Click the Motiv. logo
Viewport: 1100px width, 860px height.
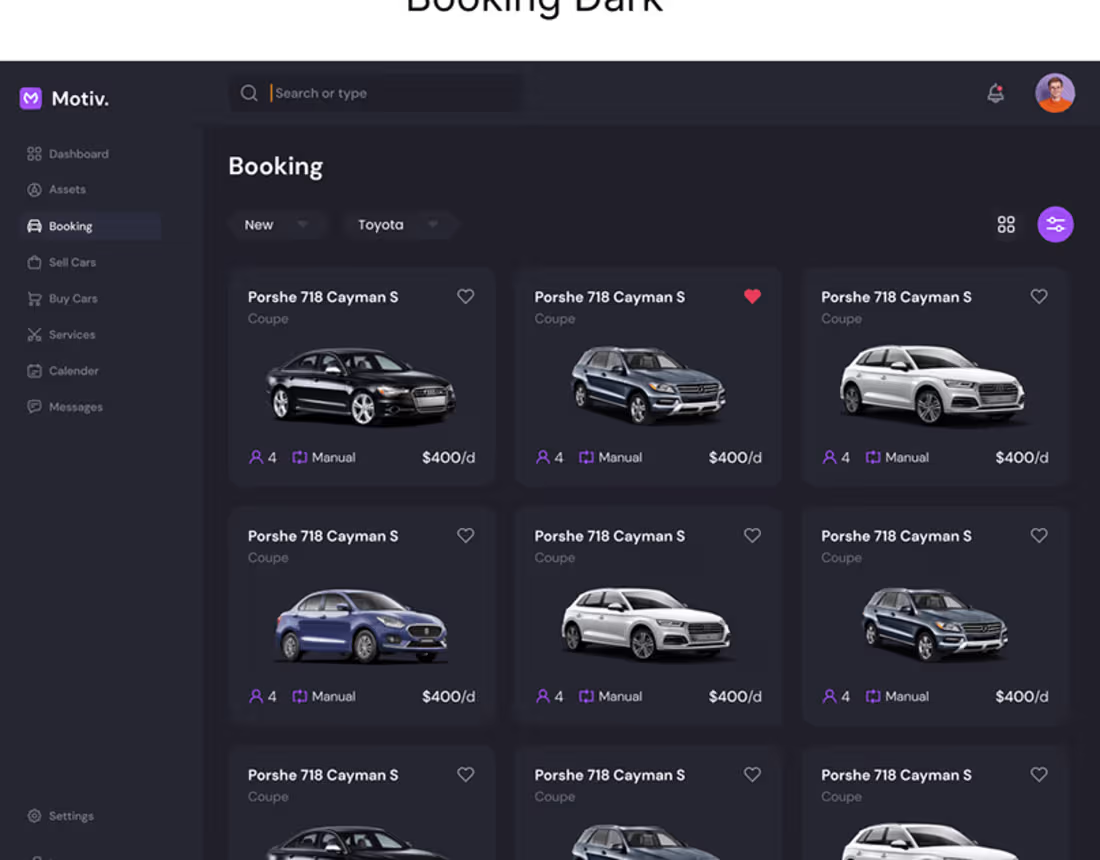point(63,98)
